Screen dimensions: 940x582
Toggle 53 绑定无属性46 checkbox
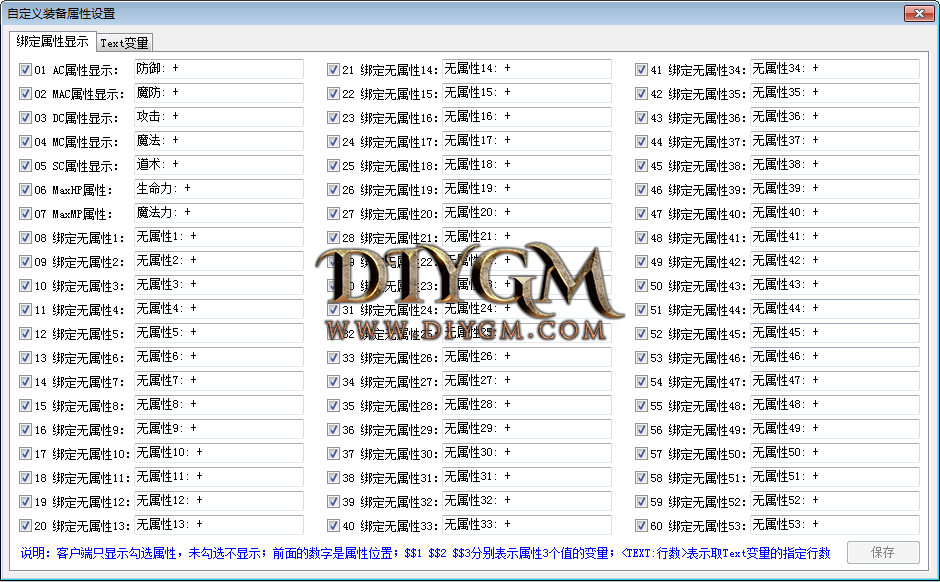click(x=641, y=358)
